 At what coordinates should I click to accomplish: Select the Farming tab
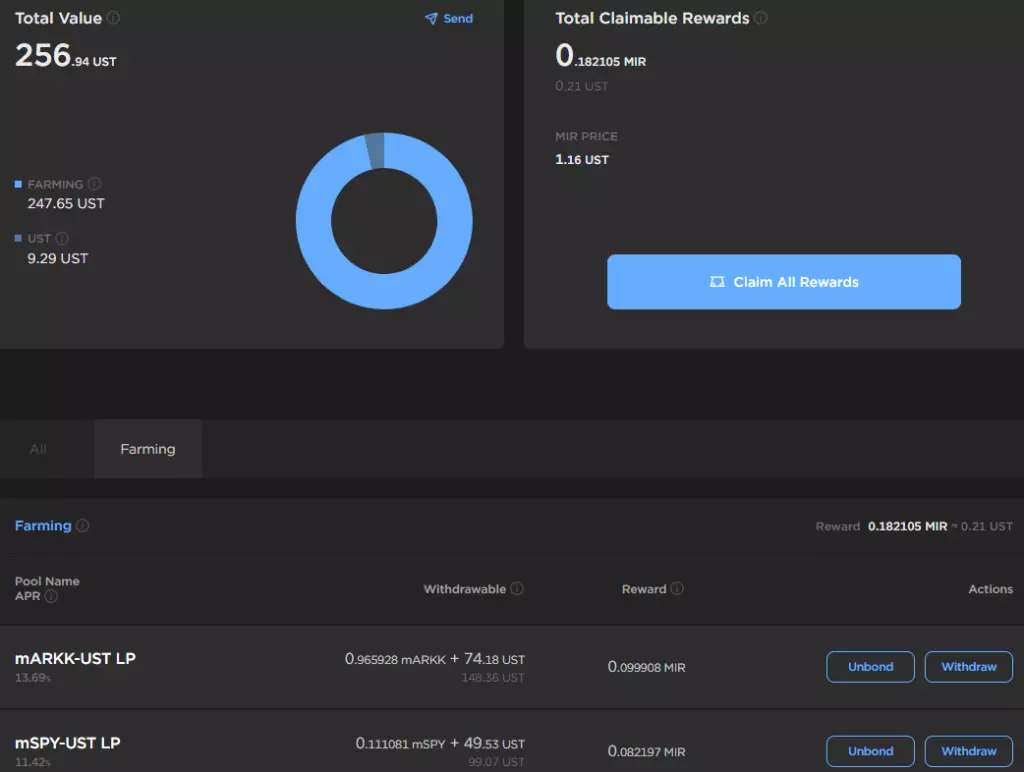(148, 449)
